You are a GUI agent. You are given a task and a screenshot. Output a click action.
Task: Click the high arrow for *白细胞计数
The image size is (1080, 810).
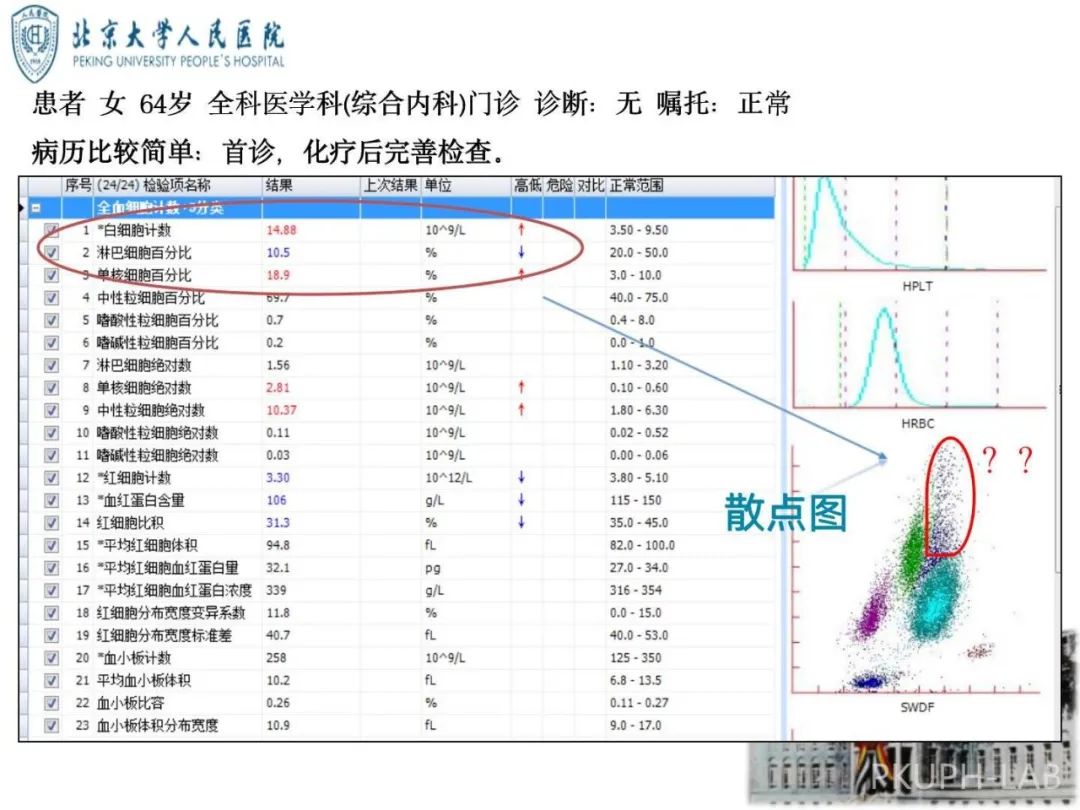pos(521,229)
